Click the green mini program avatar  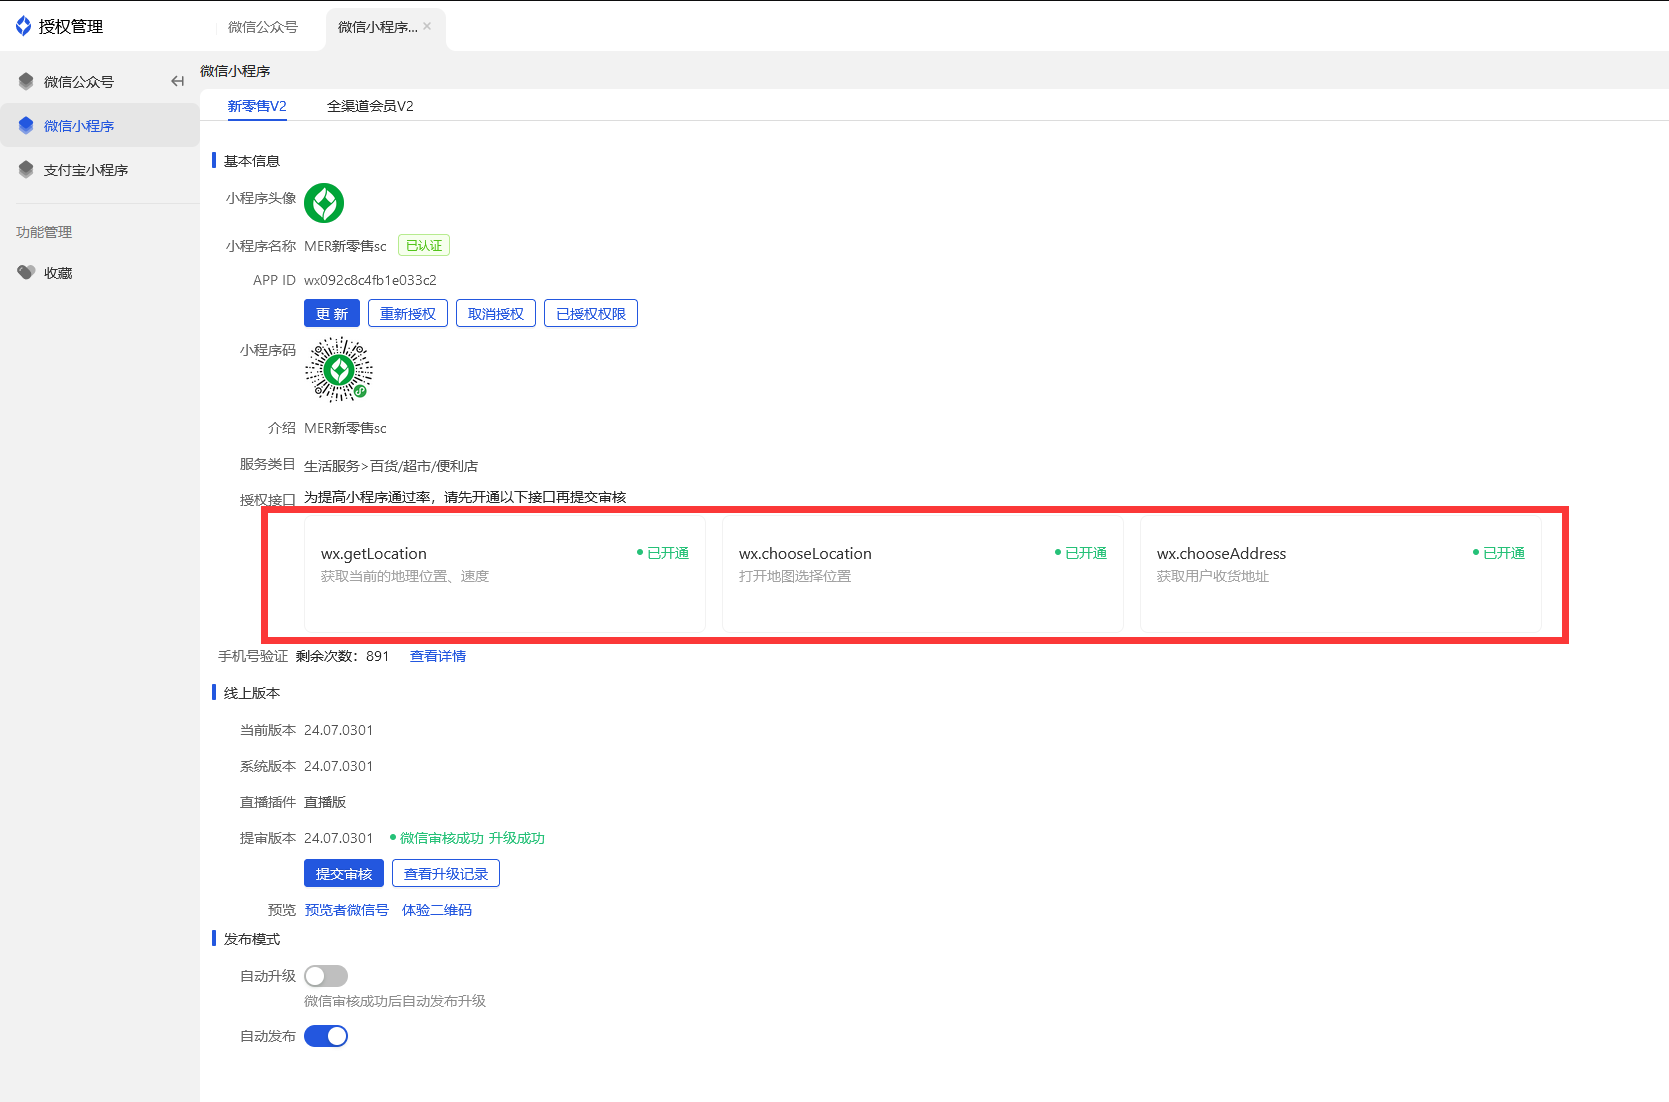coord(324,203)
